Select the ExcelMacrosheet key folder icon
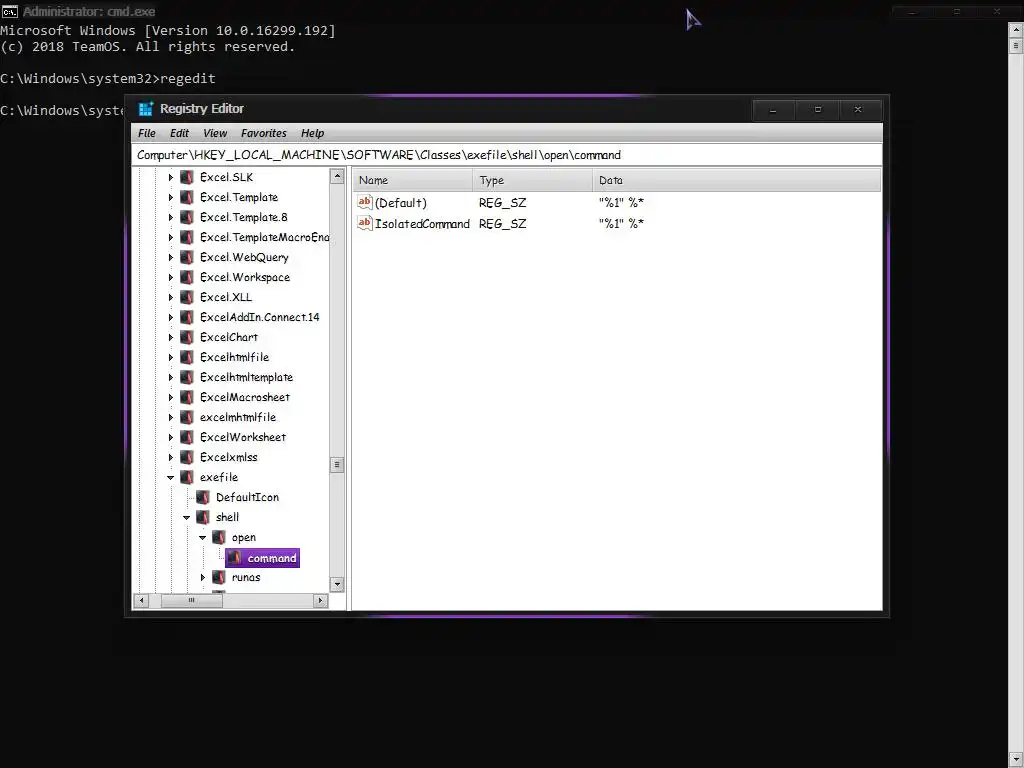The width and height of the screenshot is (1024, 768). (x=187, y=397)
